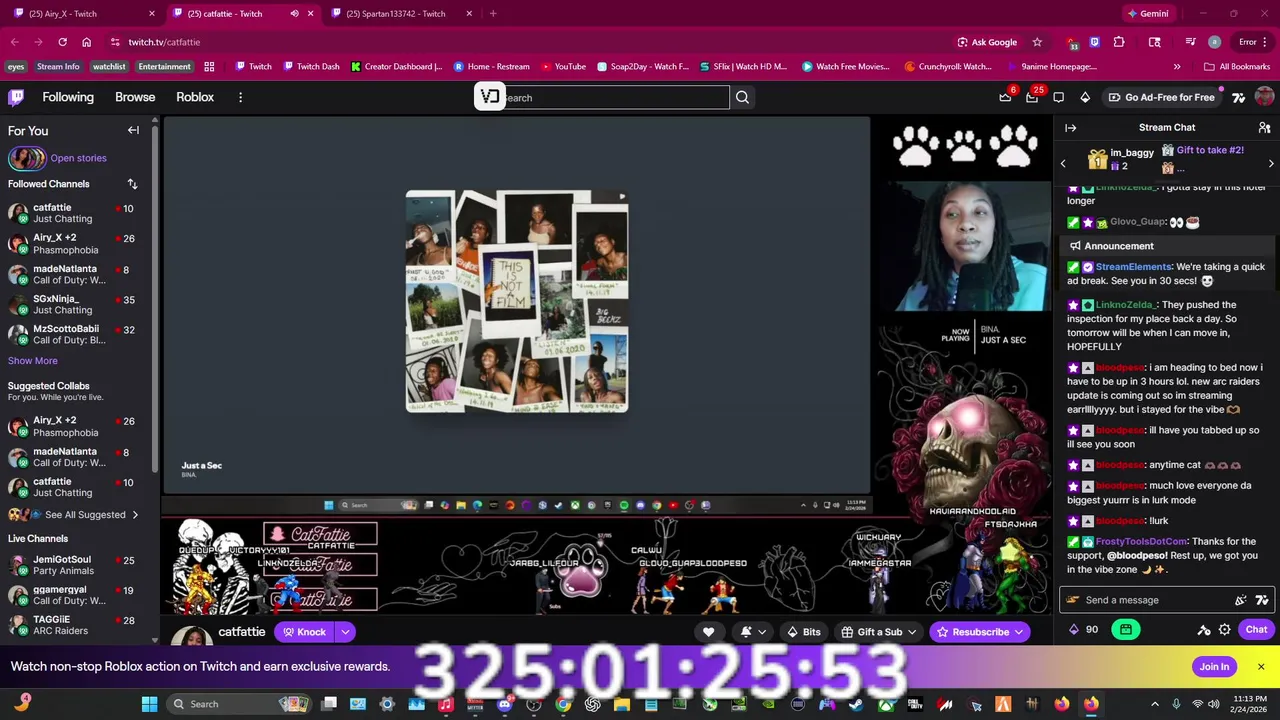Mute the catfattie tab audio
The width and height of the screenshot is (1280, 720).
pos(294,14)
